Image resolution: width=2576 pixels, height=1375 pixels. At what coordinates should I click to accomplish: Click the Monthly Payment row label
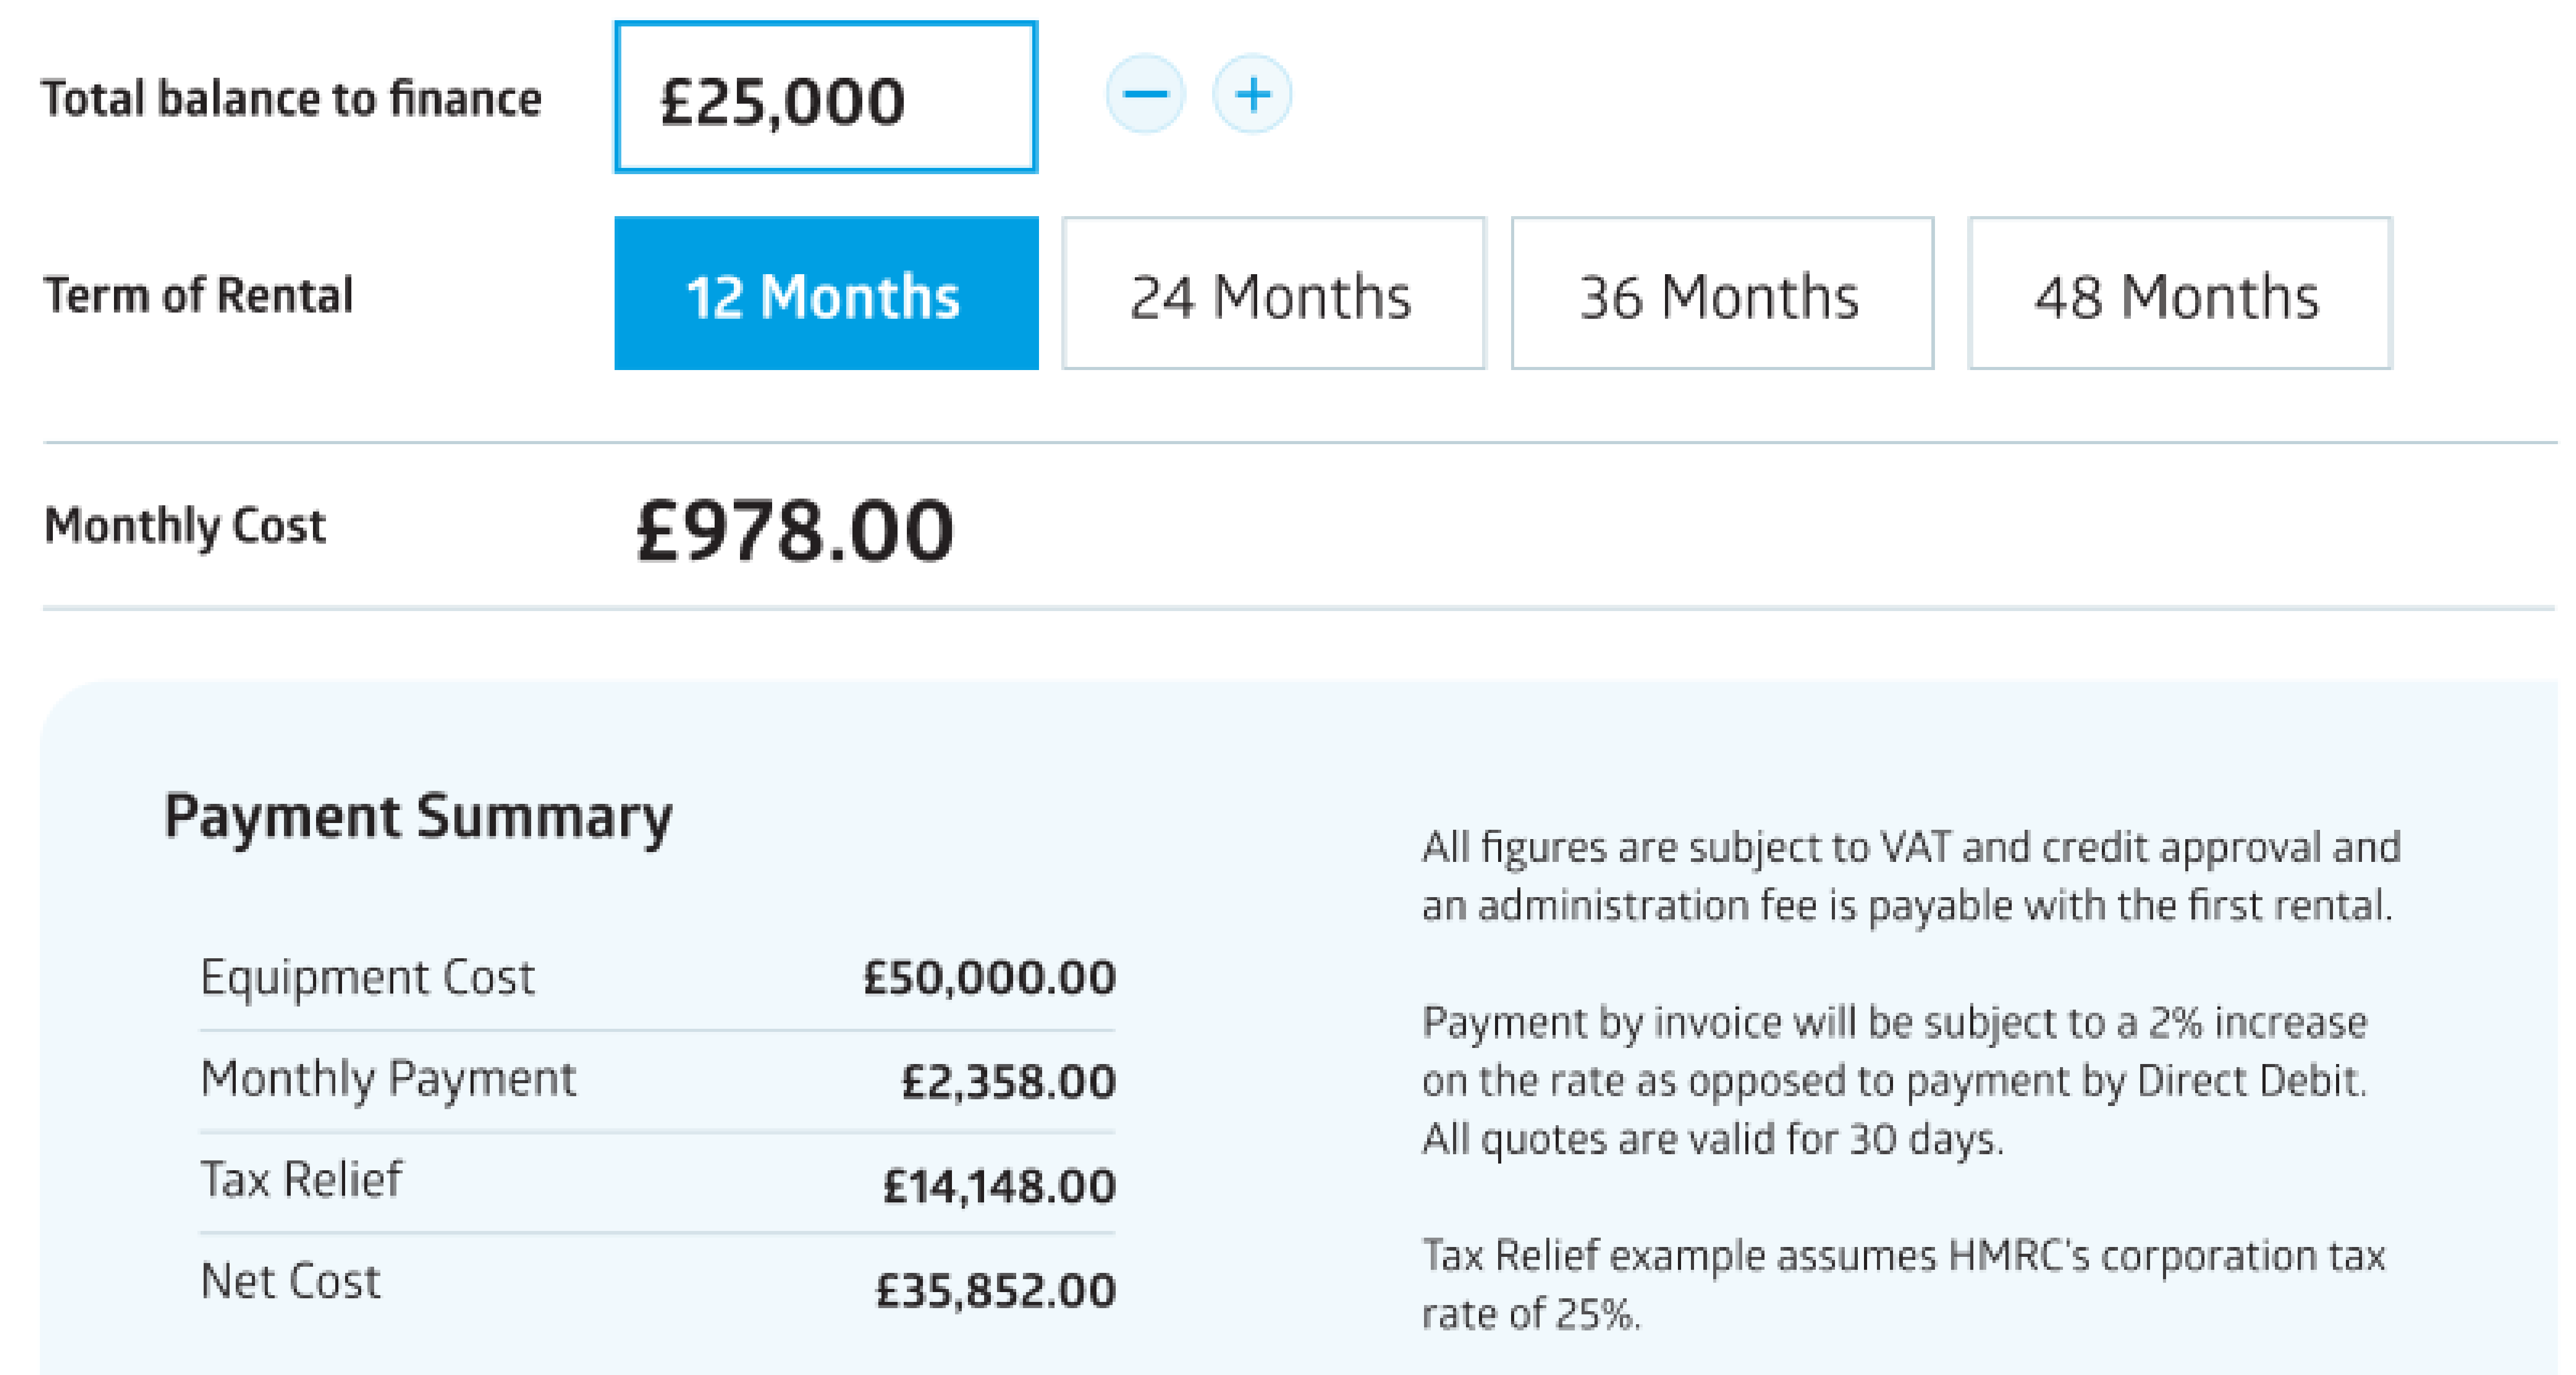388,1080
